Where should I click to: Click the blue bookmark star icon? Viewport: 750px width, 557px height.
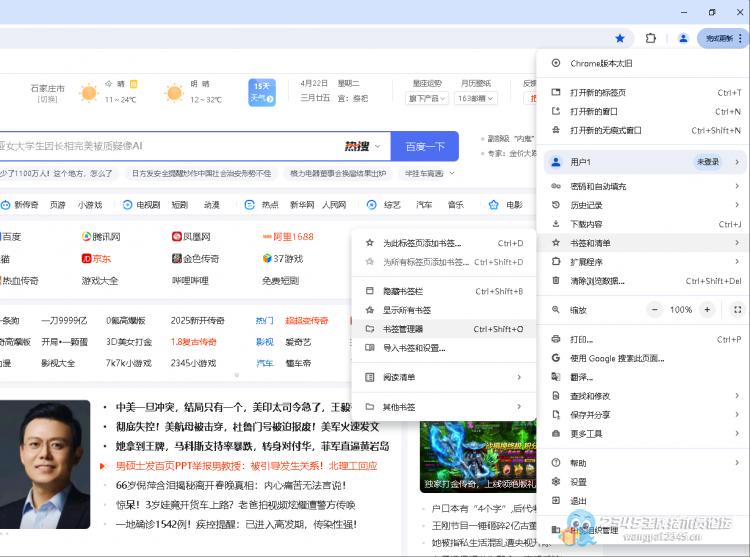620,38
